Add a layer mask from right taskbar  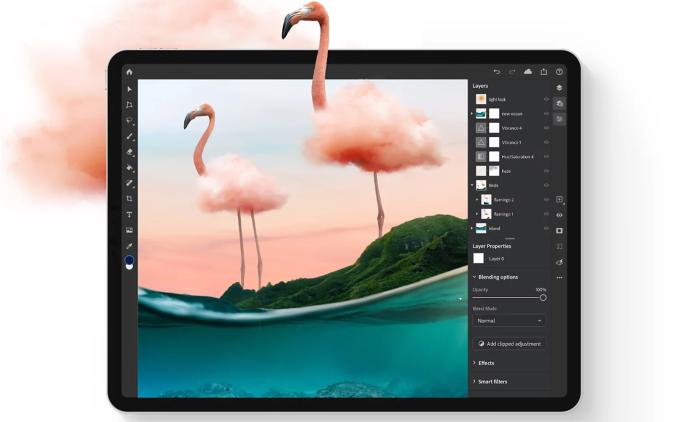point(559,231)
